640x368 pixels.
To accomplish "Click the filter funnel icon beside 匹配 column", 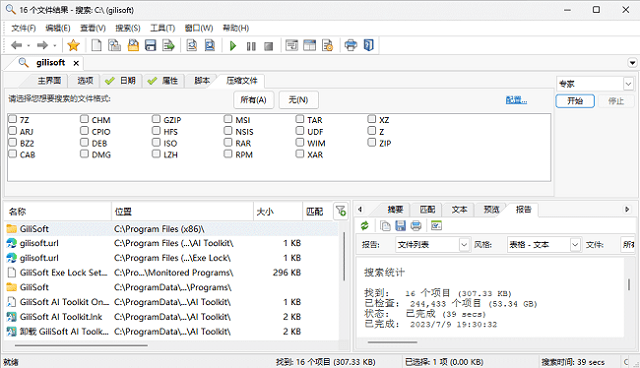I will (341, 211).
